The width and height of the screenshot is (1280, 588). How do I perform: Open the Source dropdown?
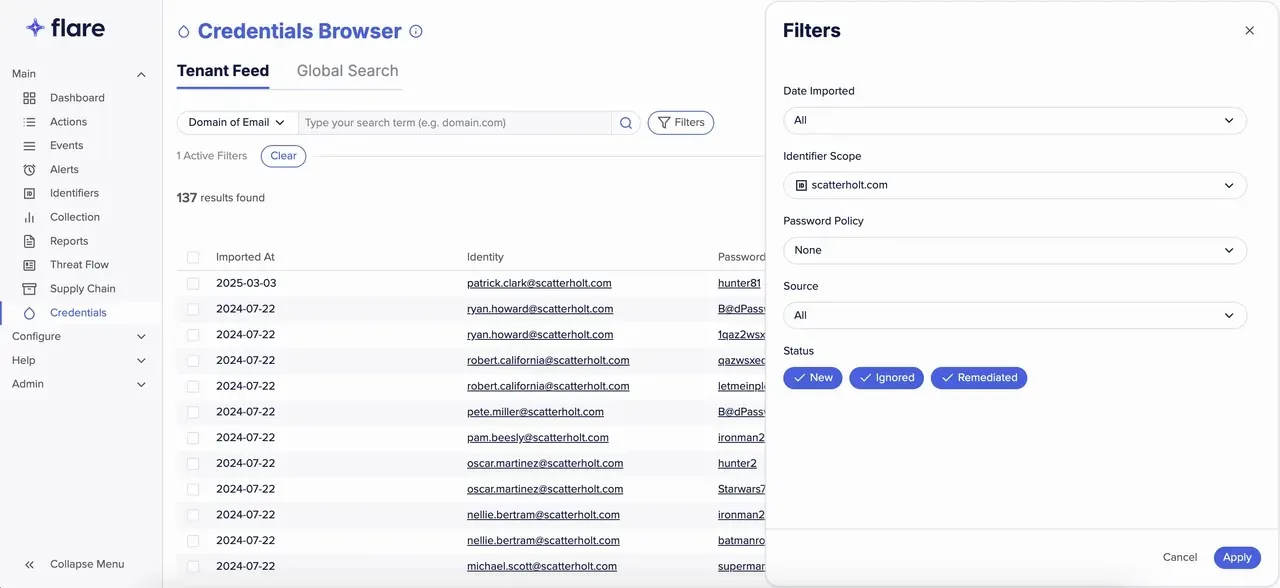(x=1015, y=315)
